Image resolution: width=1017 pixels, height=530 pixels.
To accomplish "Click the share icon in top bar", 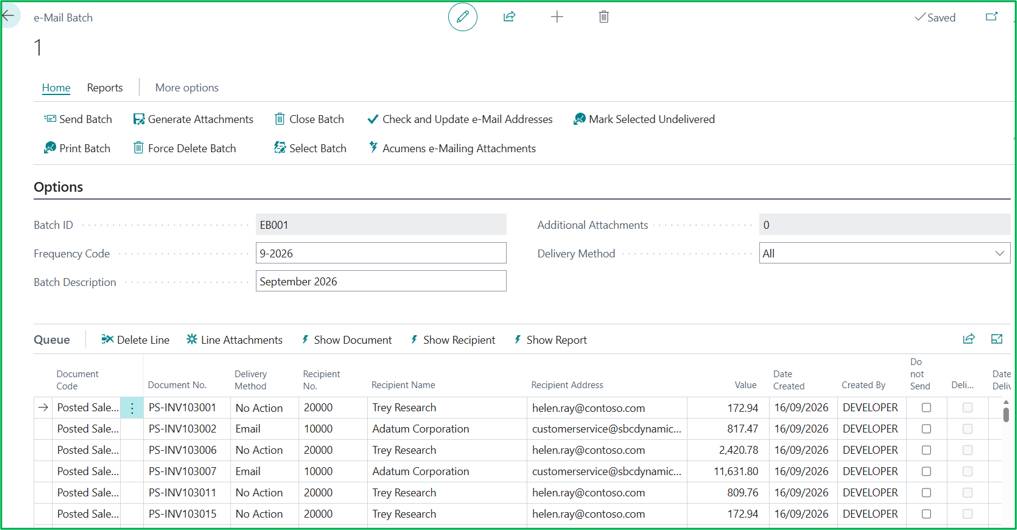I will 509,17.
